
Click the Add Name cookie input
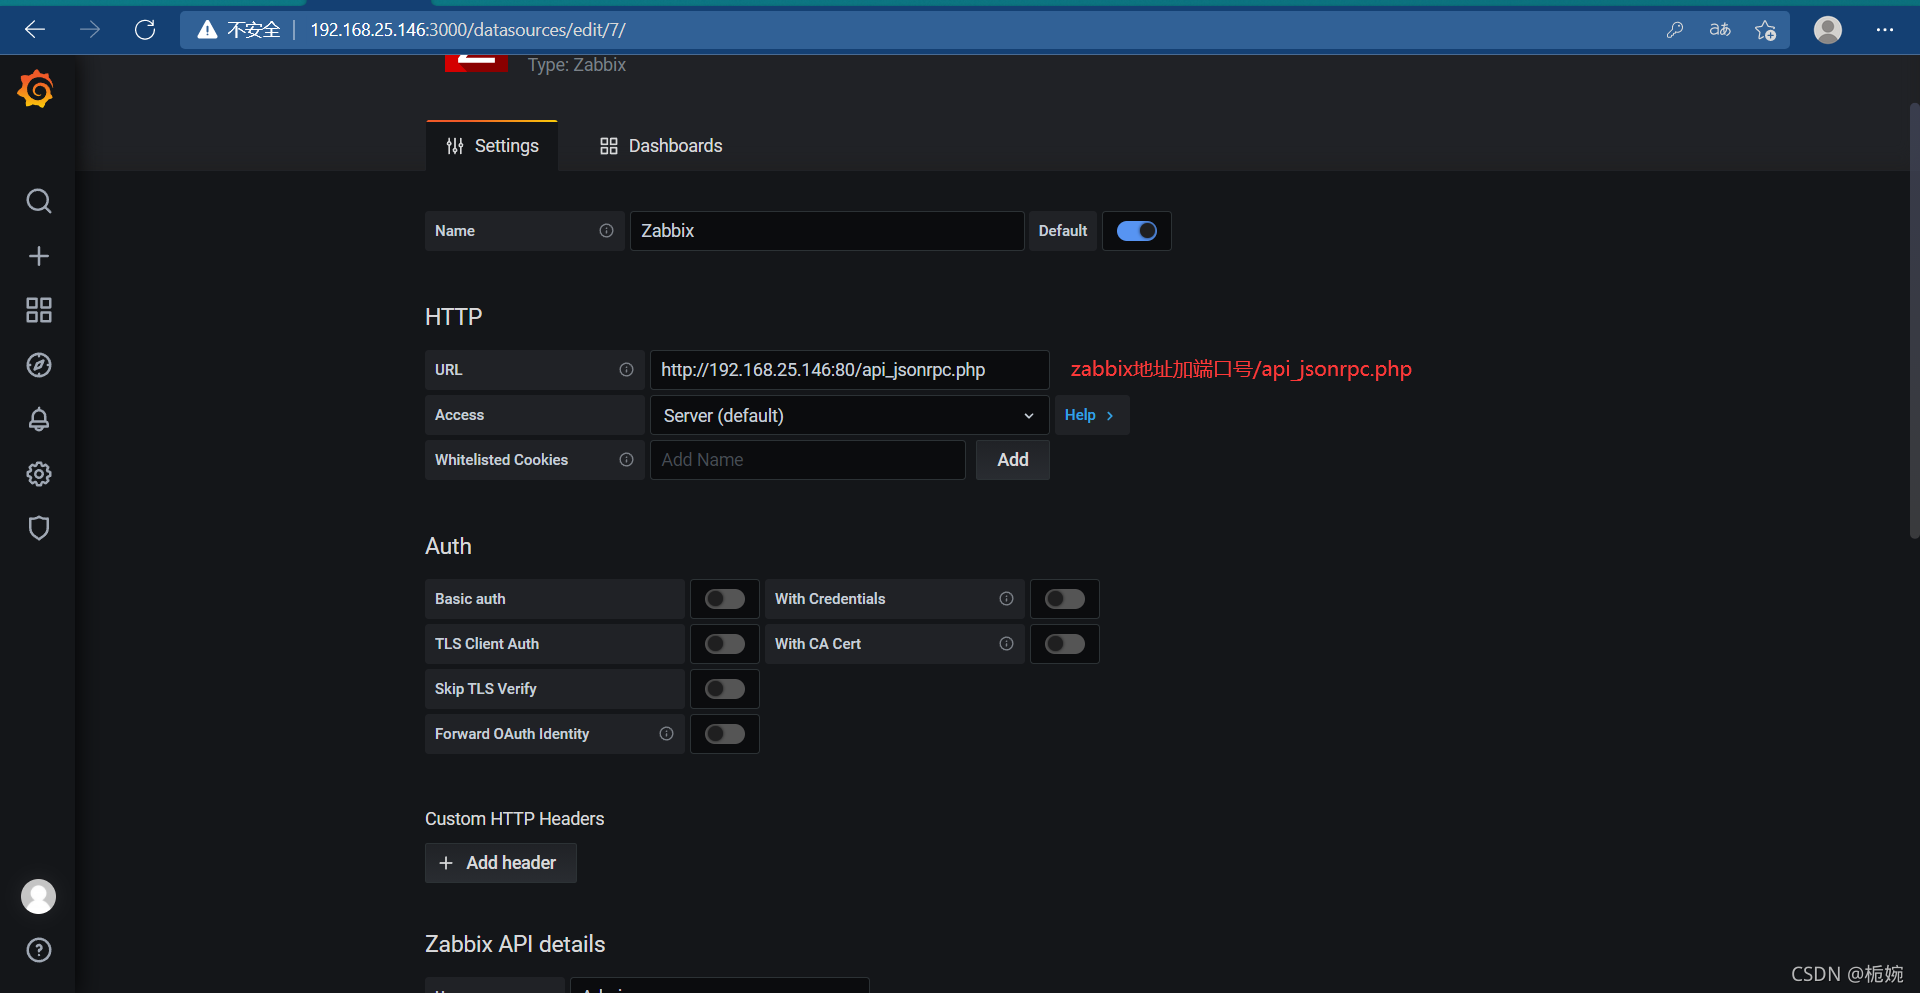(808, 460)
